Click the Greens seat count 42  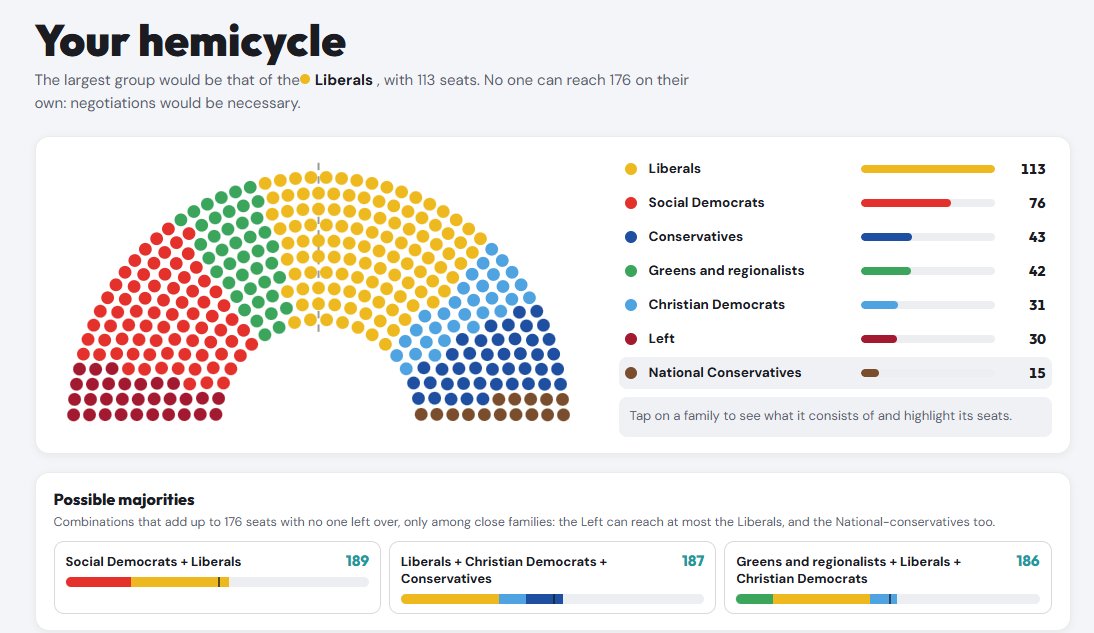(x=1037, y=271)
